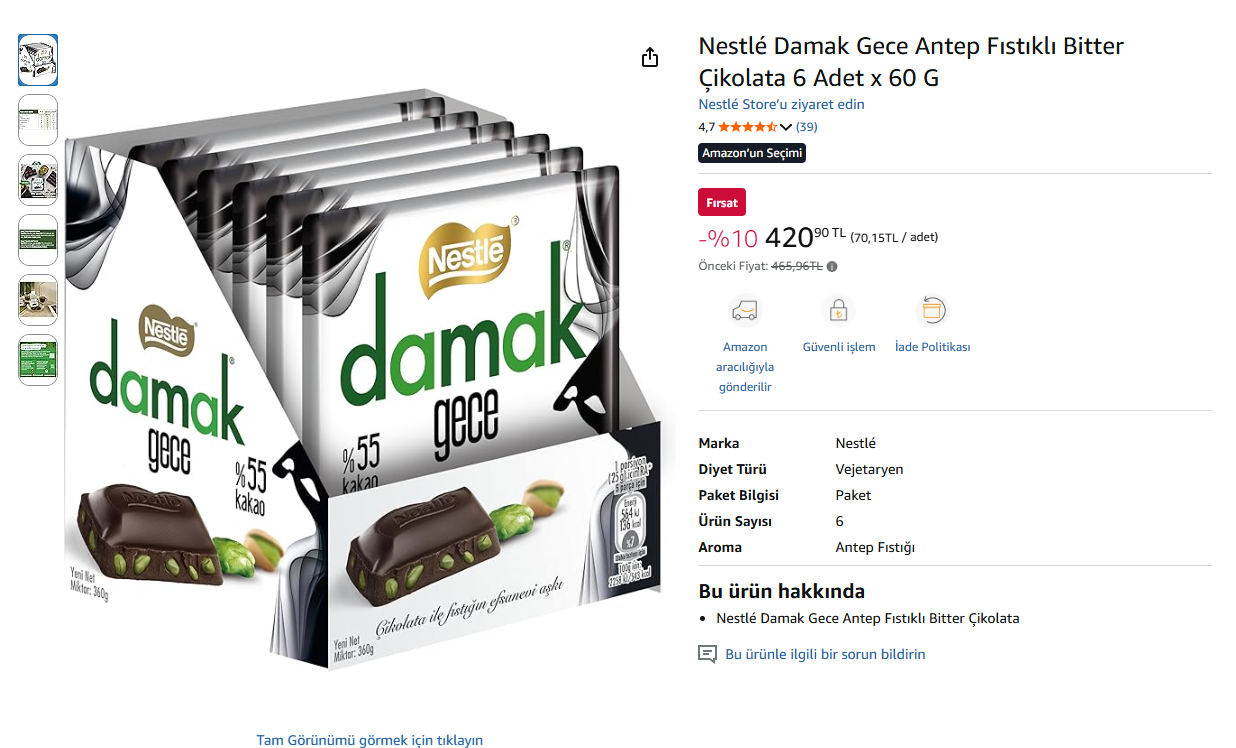Expand the rating breakdown chevron next to stars
Image resolution: width=1236 pixels, height=748 pixels.
786,127
